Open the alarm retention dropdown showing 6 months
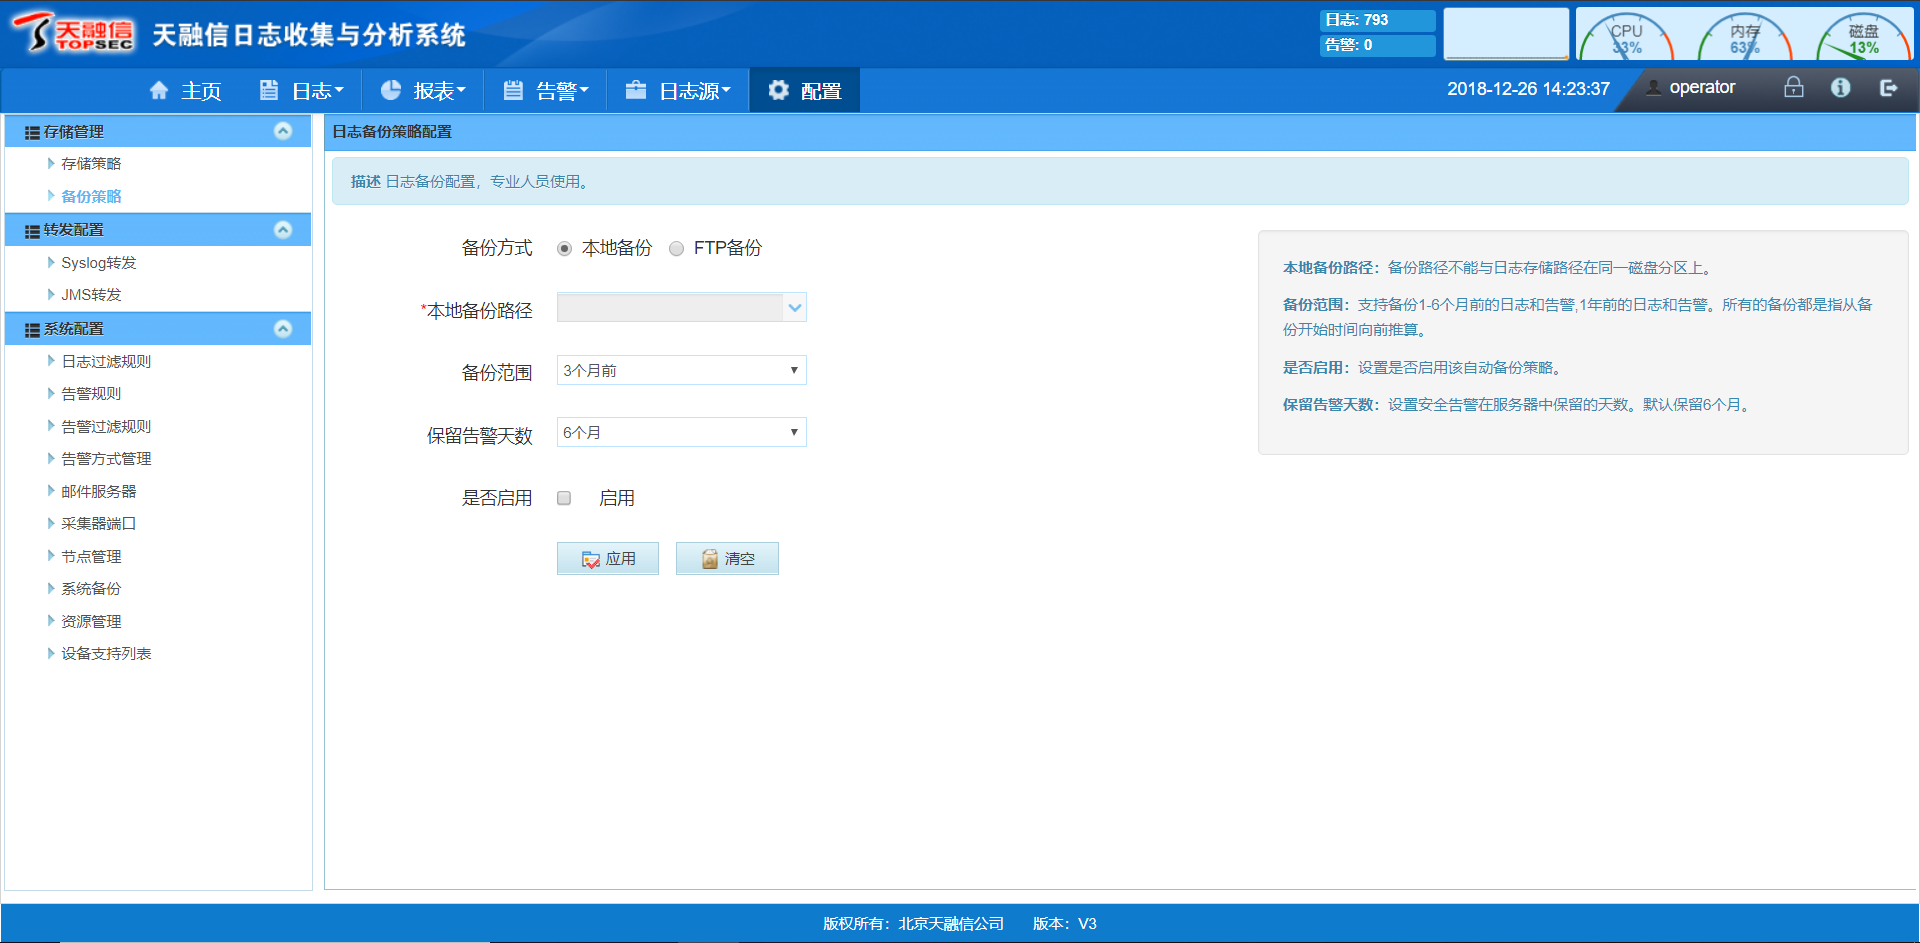The height and width of the screenshot is (943, 1920). click(681, 433)
